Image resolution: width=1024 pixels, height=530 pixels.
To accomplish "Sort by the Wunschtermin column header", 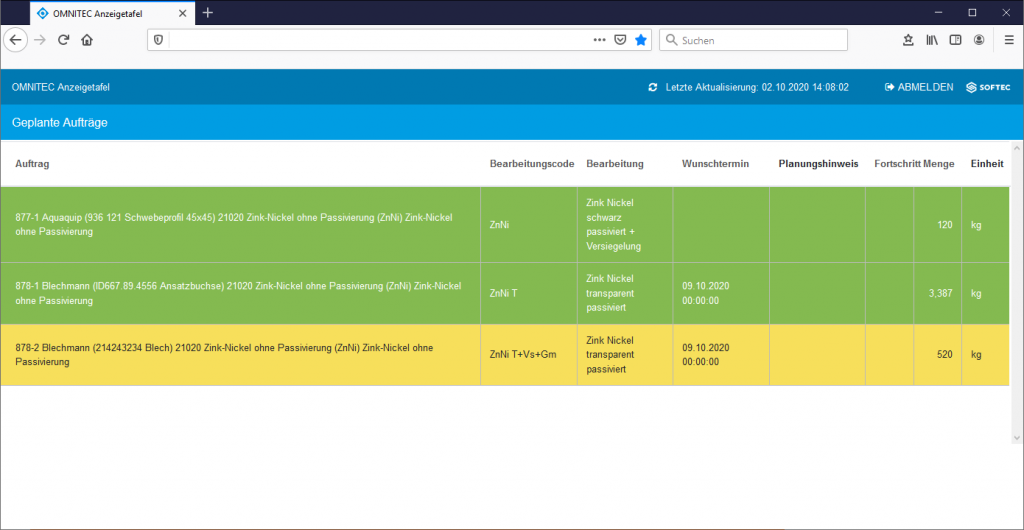I will point(715,164).
